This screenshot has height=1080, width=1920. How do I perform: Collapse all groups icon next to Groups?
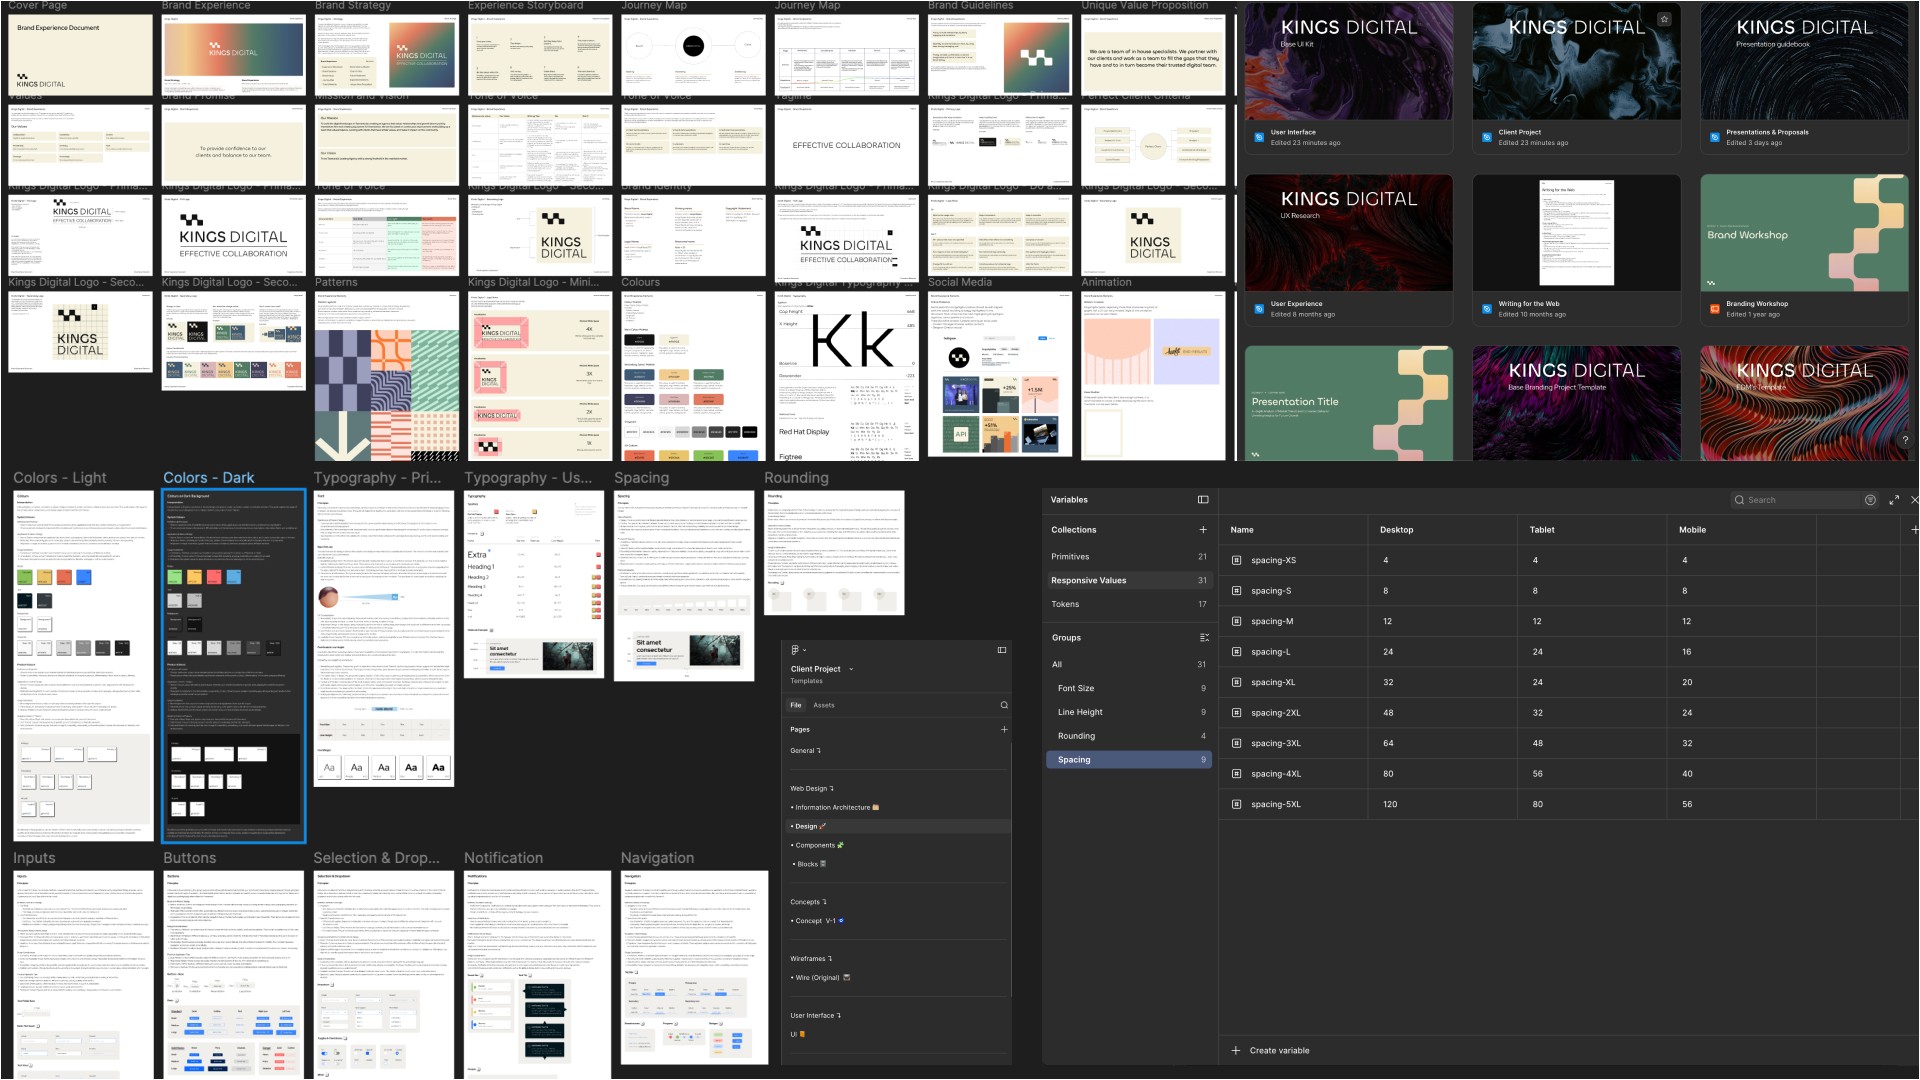[1204, 638]
